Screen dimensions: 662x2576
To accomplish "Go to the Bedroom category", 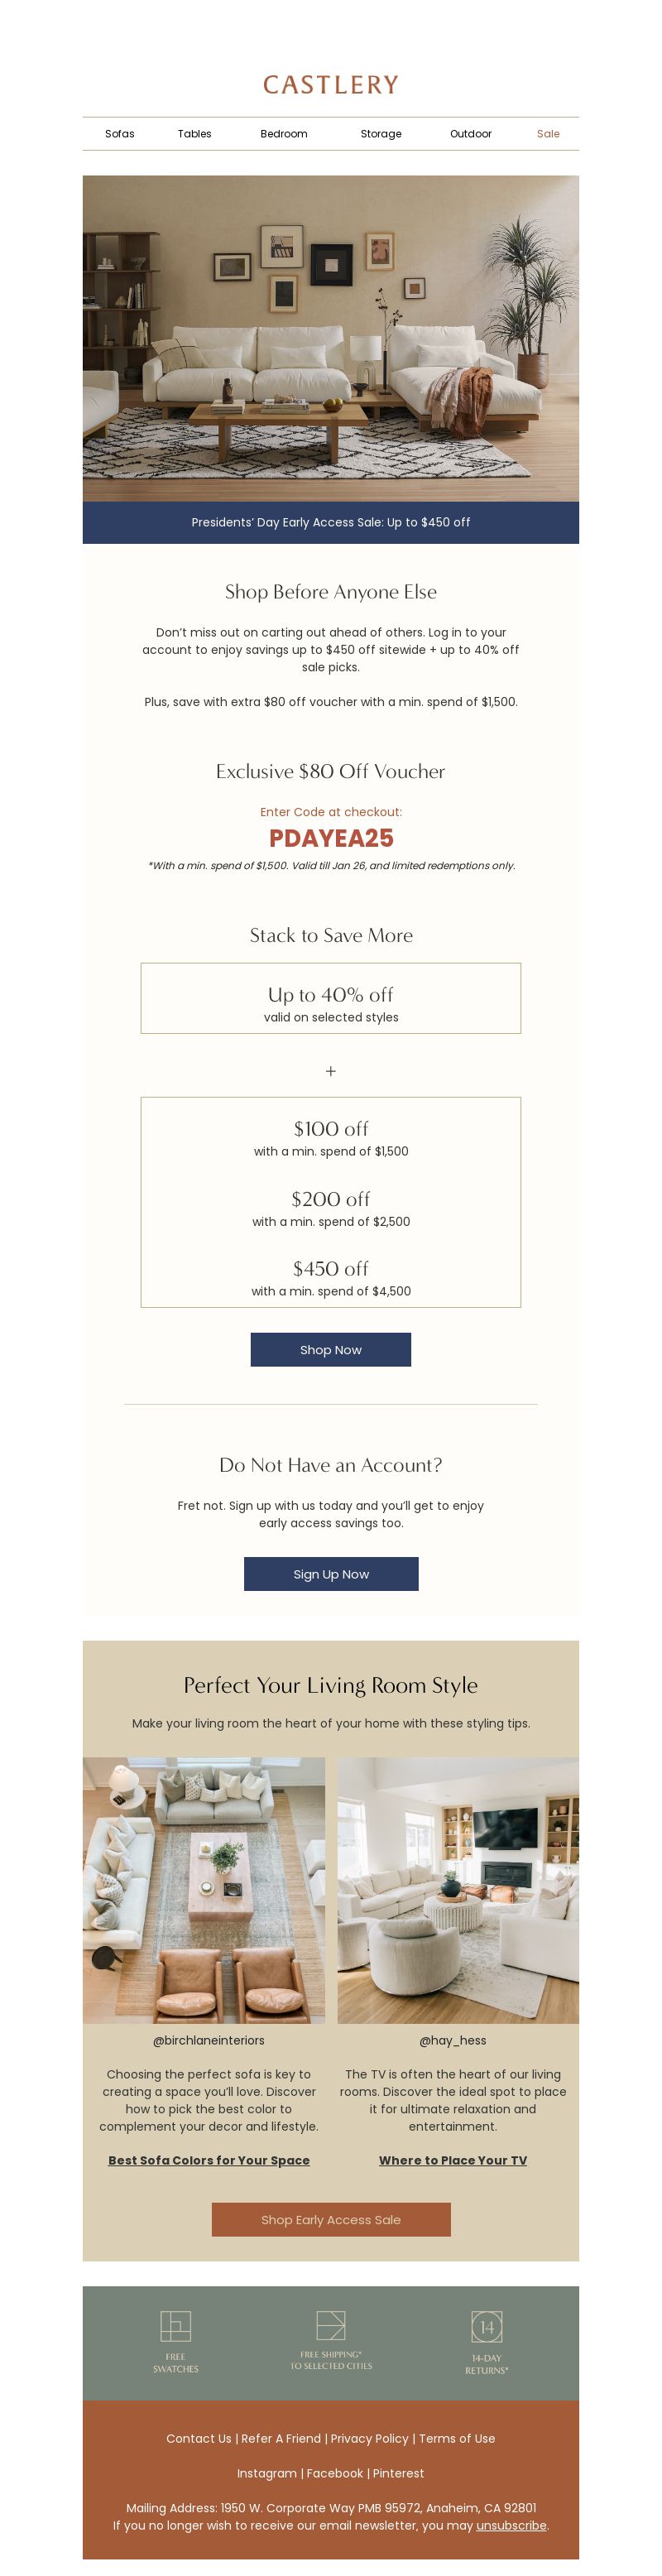I will point(284,134).
